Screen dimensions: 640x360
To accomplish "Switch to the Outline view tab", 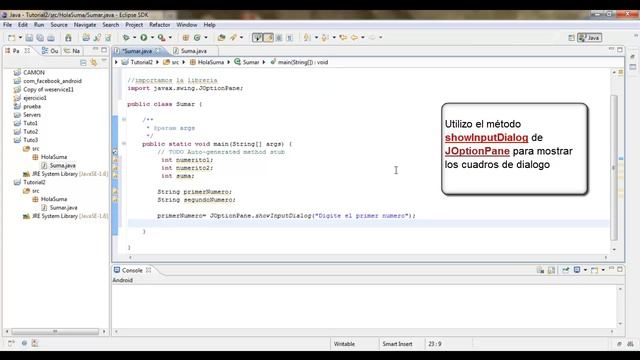I will coord(50,51).
